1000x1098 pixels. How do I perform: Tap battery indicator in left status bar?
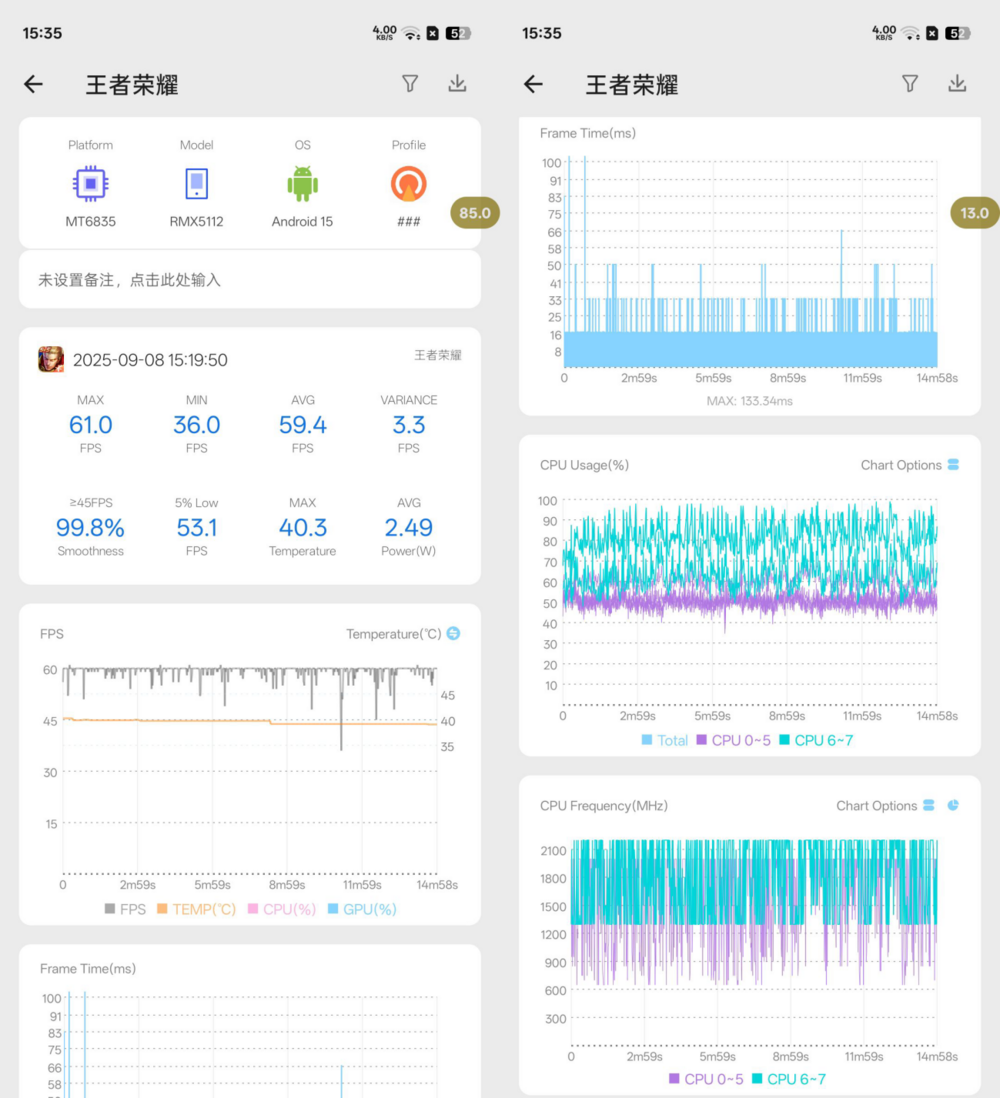(x=458, y=33)
